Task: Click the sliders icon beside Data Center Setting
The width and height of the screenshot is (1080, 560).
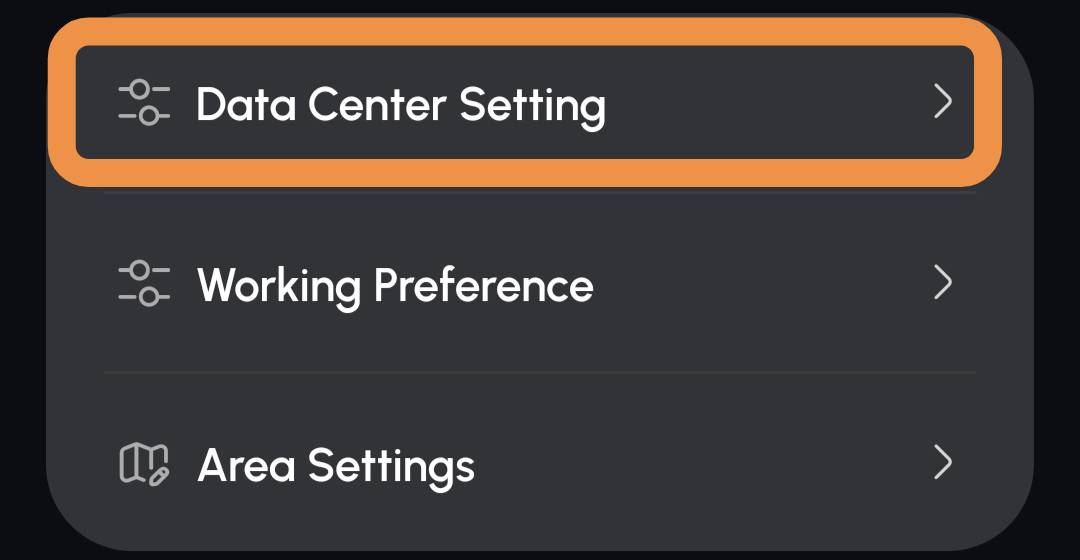Action: pos(144,103)
